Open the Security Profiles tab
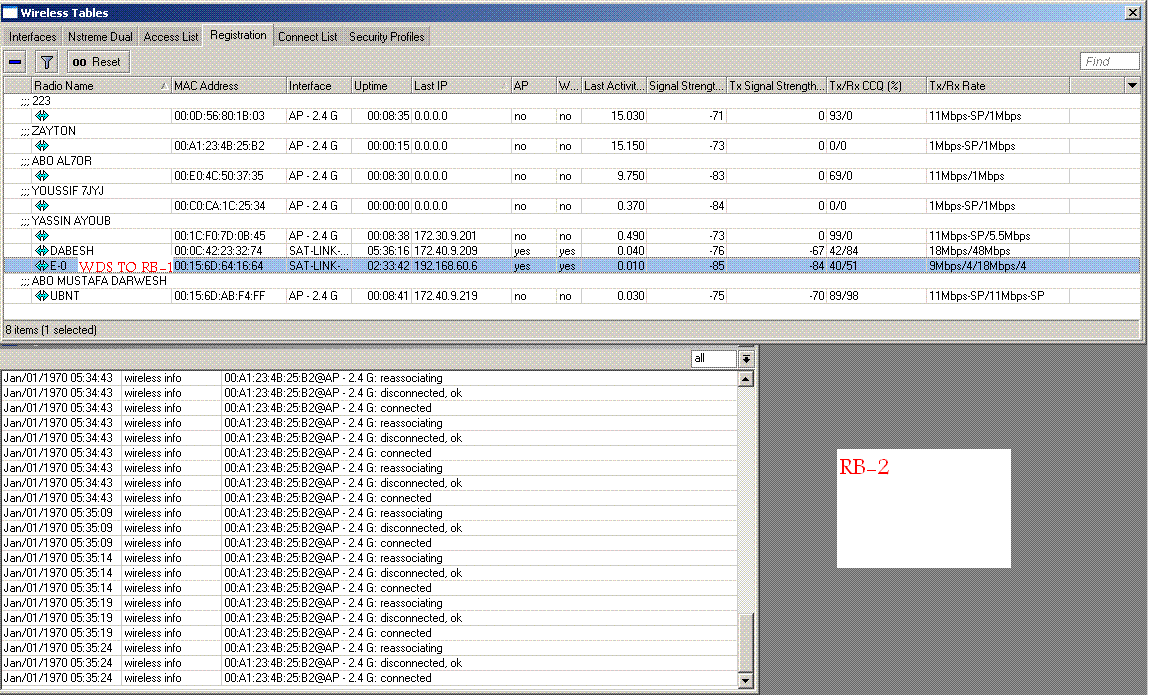Screen dimensions: 1149x695 [386, 37]
